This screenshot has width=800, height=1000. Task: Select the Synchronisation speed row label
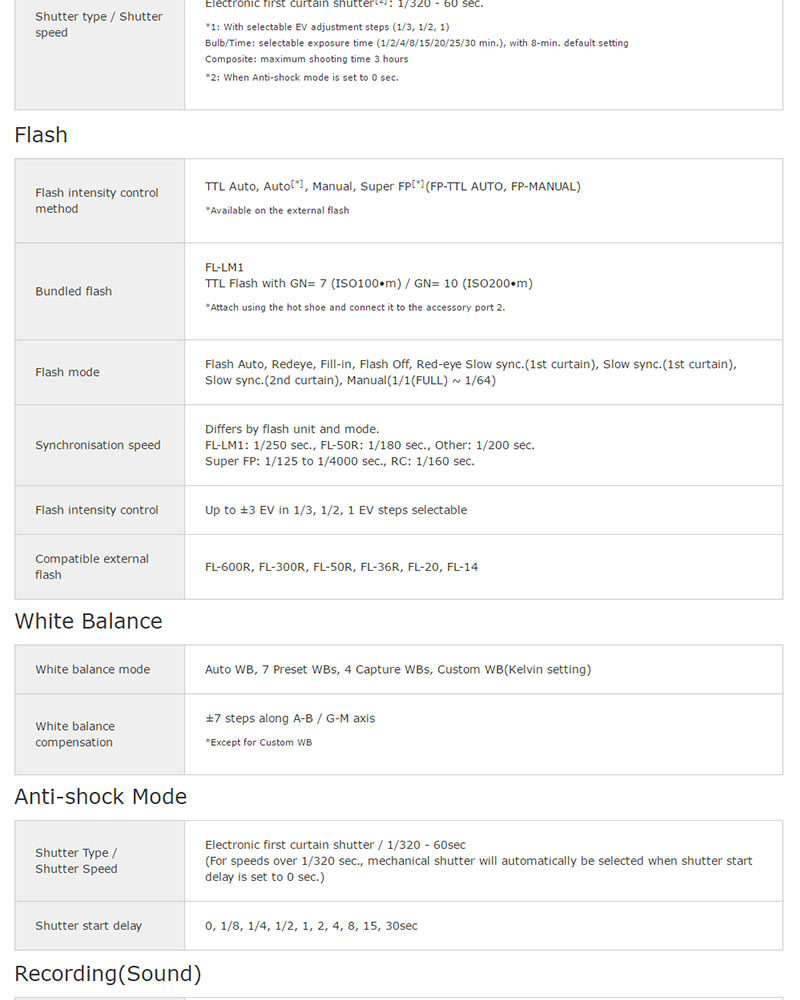(98, 445)
